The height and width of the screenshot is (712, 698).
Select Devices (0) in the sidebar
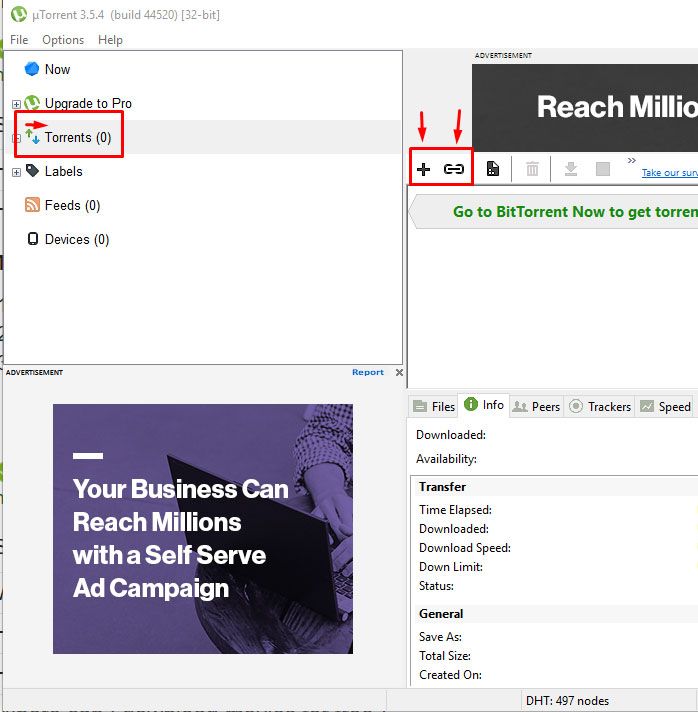[76, 239]
